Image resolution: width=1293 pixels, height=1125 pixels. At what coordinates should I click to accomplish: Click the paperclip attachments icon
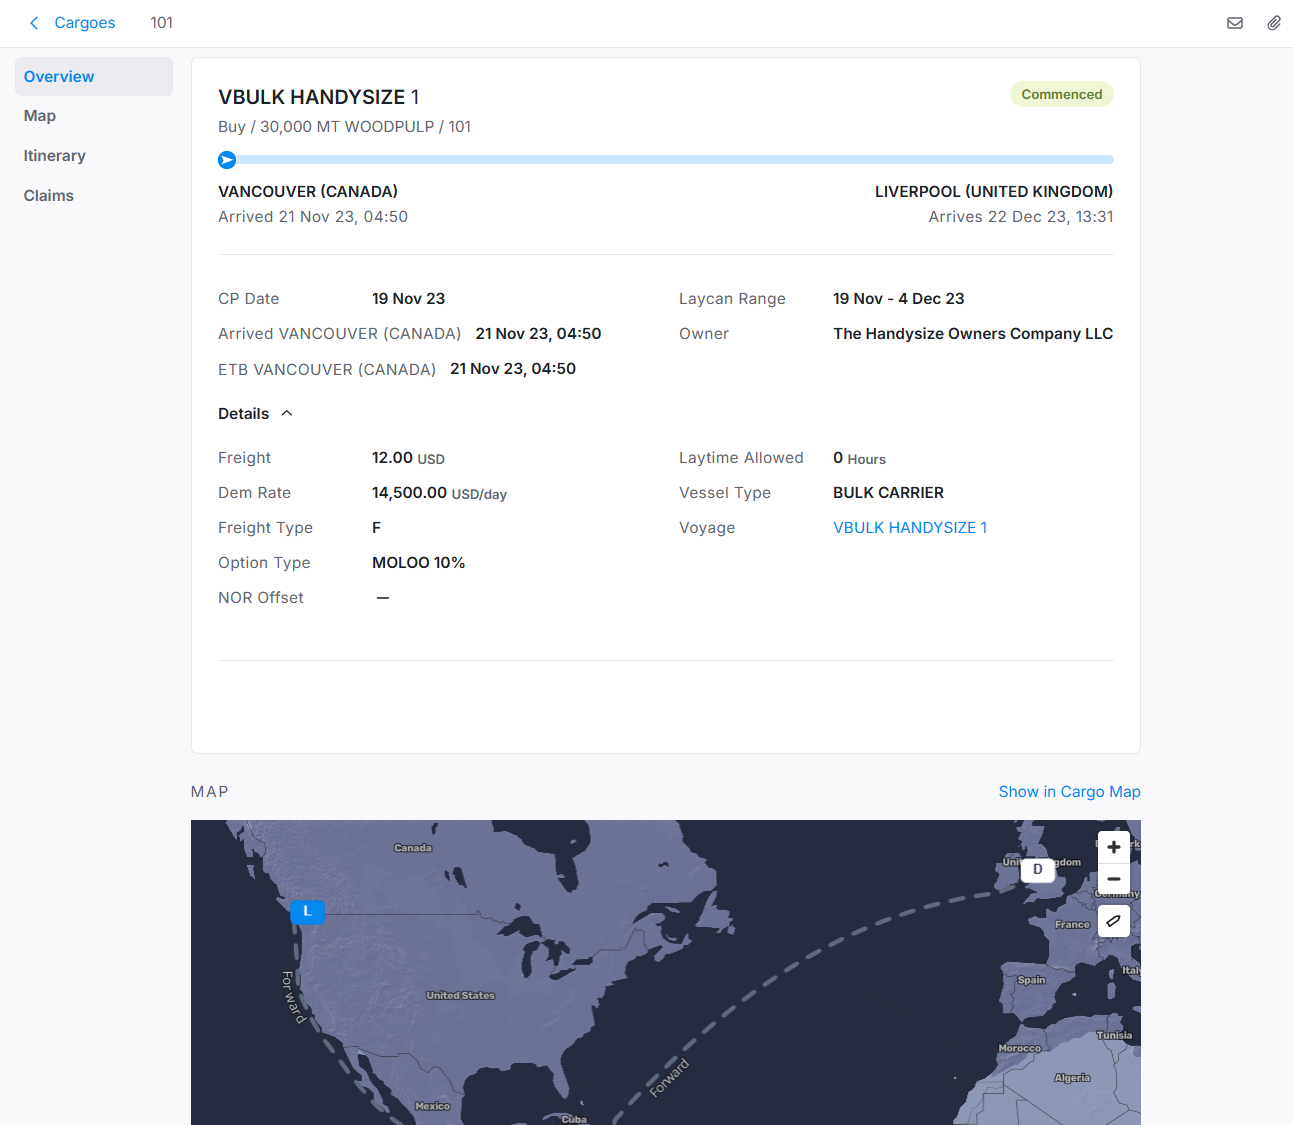(x=1273, y=23)
